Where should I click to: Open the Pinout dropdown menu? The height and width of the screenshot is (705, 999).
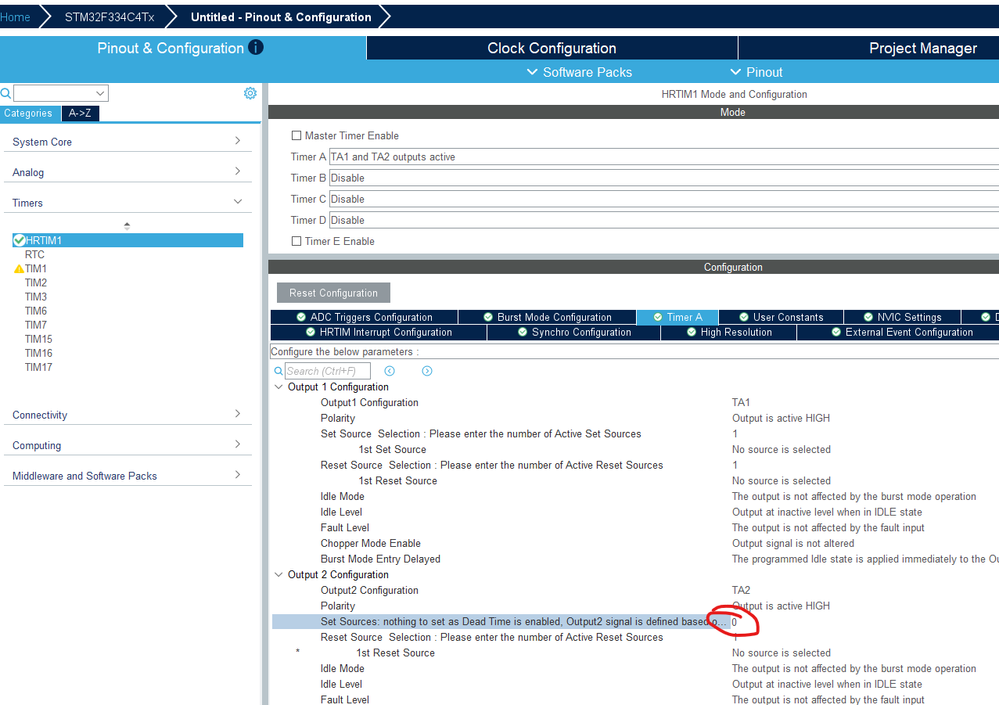[756, 72]
